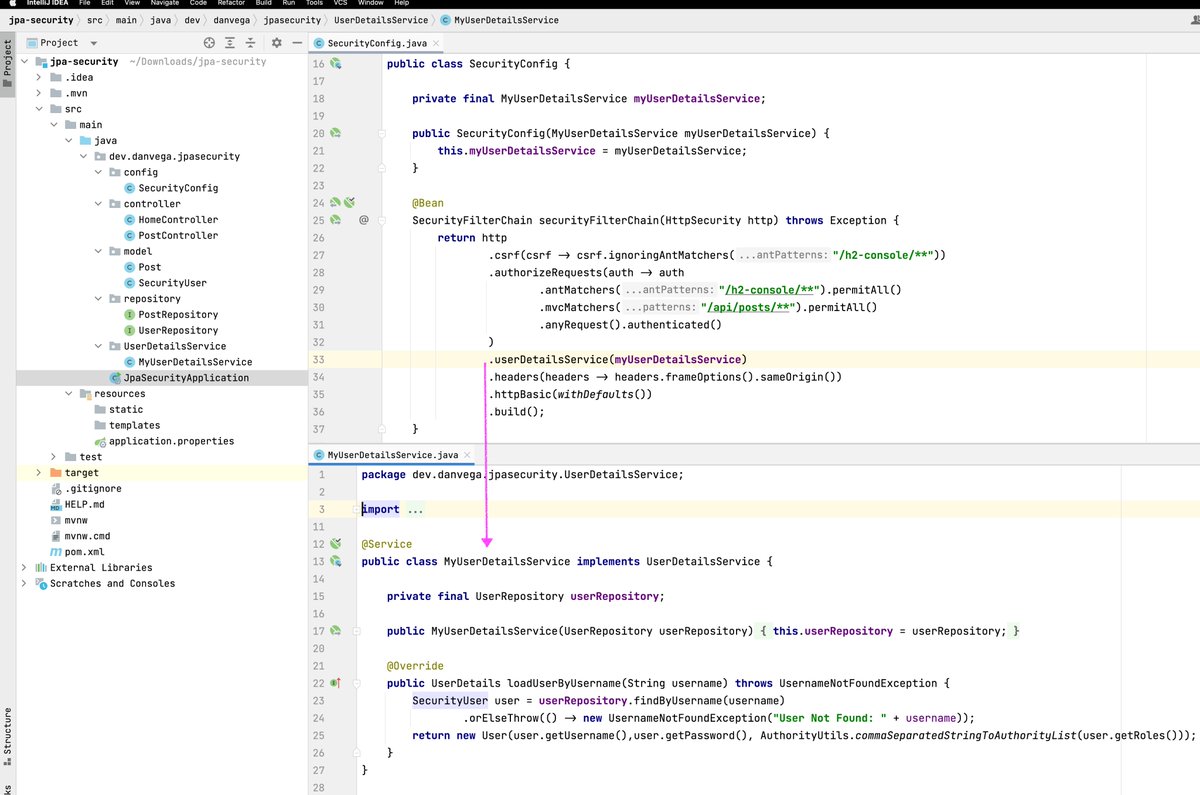Fold the securityFilterChain method on line 25

[x=382, y=220]
